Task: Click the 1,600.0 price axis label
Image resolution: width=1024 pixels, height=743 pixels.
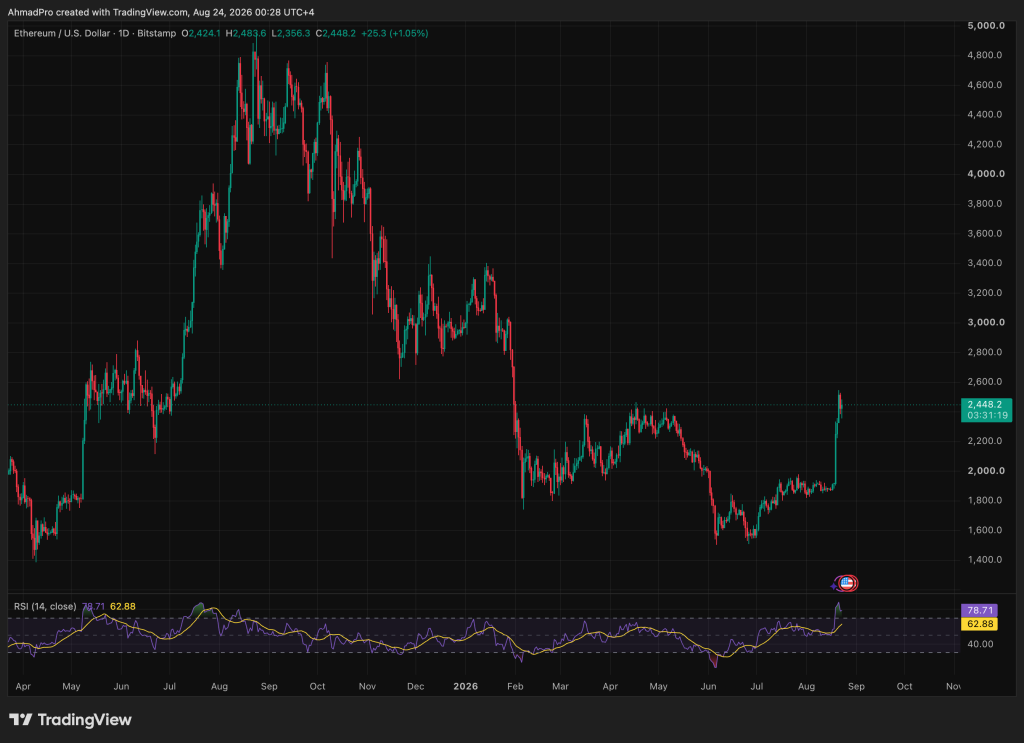Action: tap(985, 530)
